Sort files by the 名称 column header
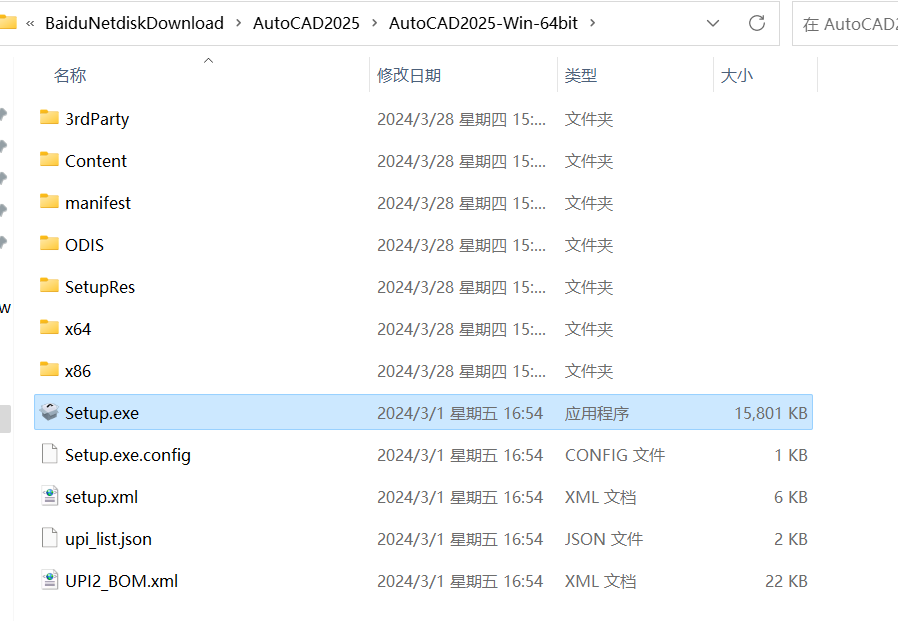This screenshot has width=898, height=621. 70,75
